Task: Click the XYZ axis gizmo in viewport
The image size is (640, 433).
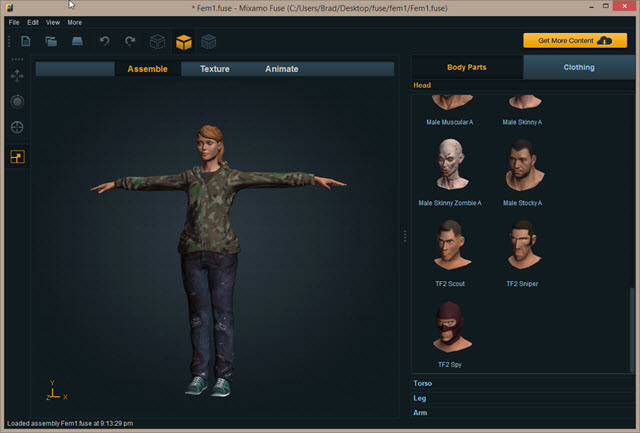Action: pyautogui.click(x=56, y=391)
